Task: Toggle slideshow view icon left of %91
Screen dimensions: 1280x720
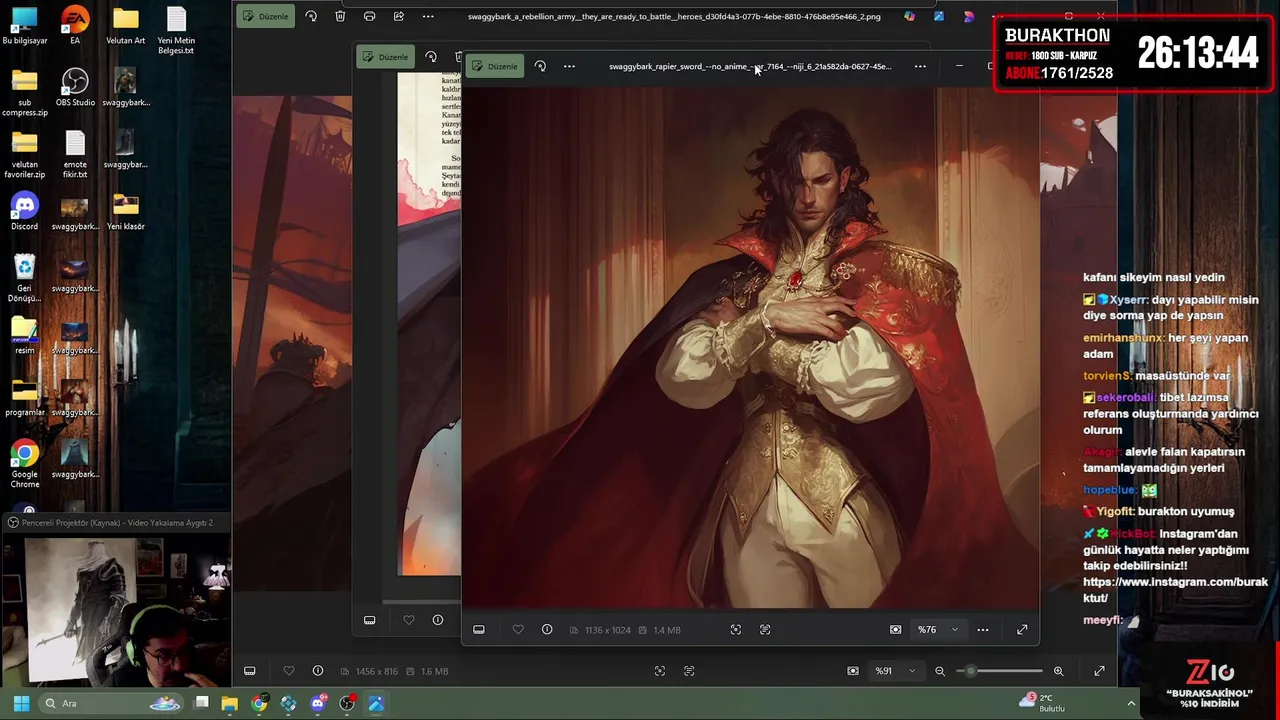Action: [853, 671]
